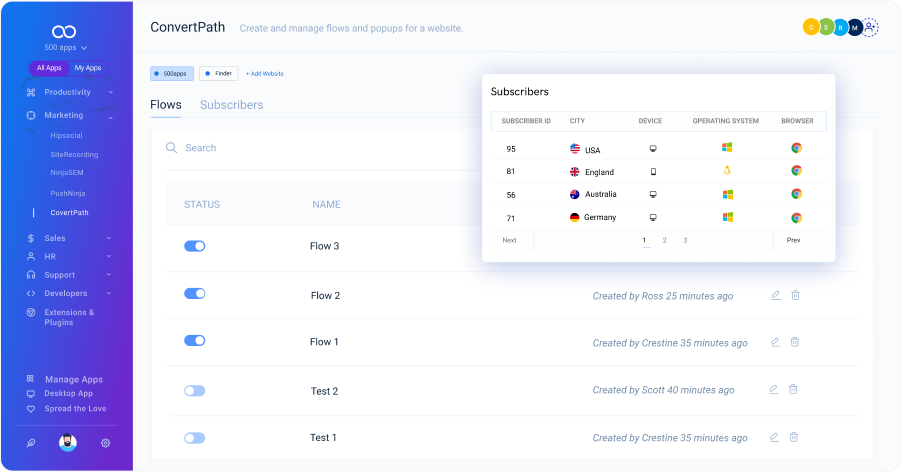Viewport: 902px width, 472px height.
Task: Click the user avatar in sidebar footer
Action: click(x=67, y=442)
